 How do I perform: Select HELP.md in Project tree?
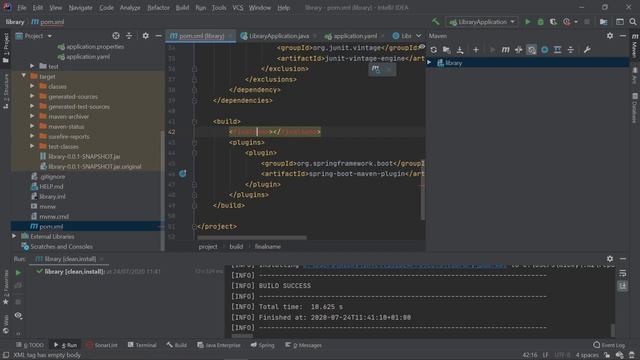click(x=51, y=187)
